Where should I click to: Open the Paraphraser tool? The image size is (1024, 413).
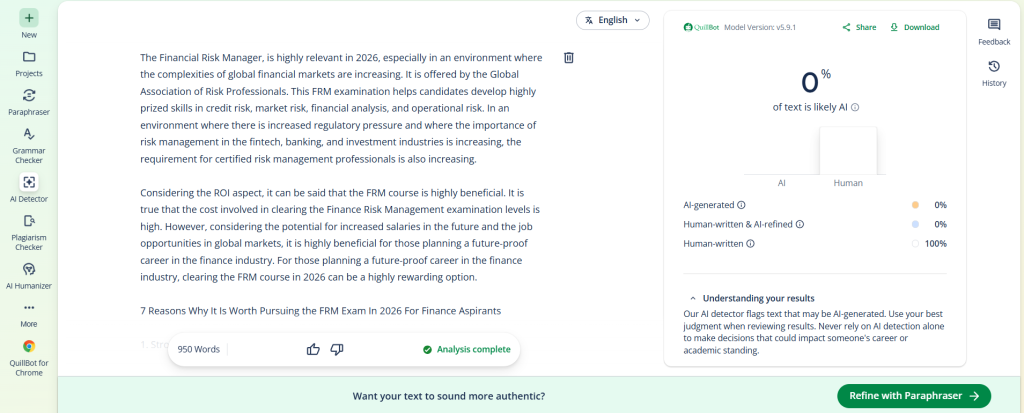[x=29, y=95]
